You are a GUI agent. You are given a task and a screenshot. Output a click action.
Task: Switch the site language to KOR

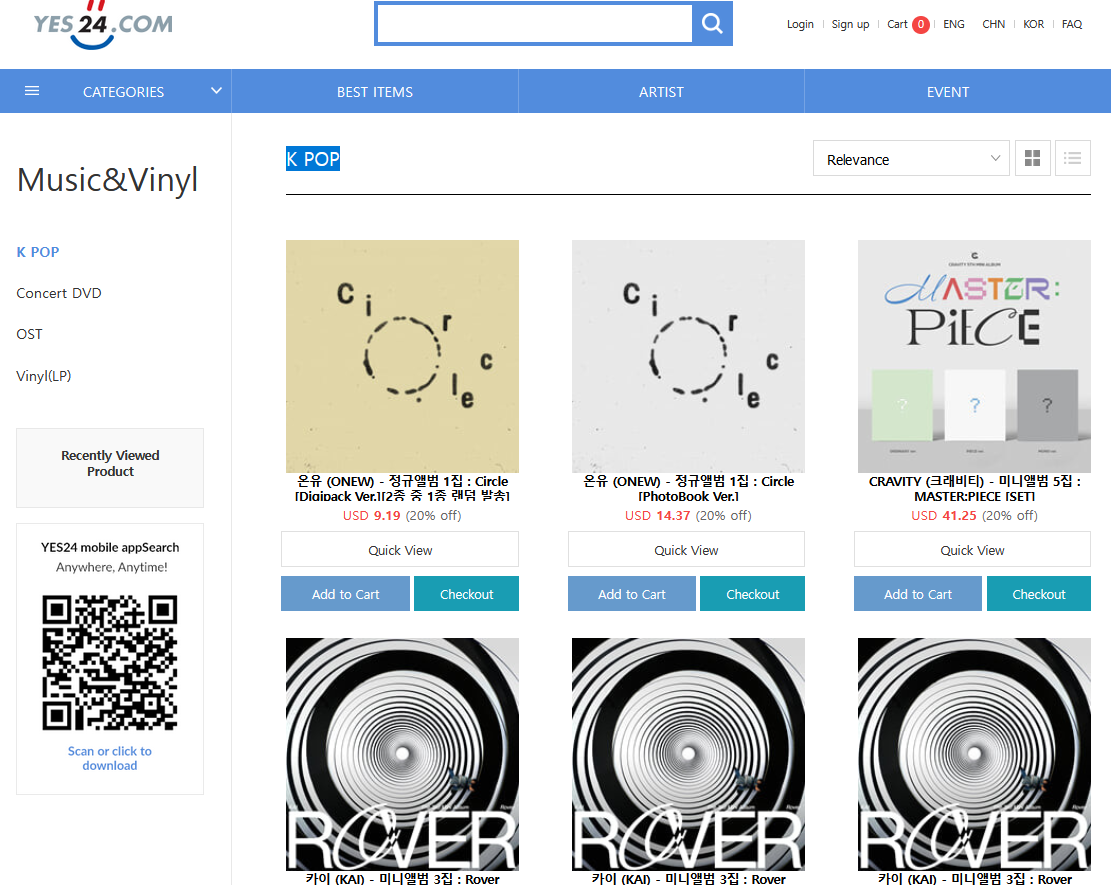pos(1033,24)
